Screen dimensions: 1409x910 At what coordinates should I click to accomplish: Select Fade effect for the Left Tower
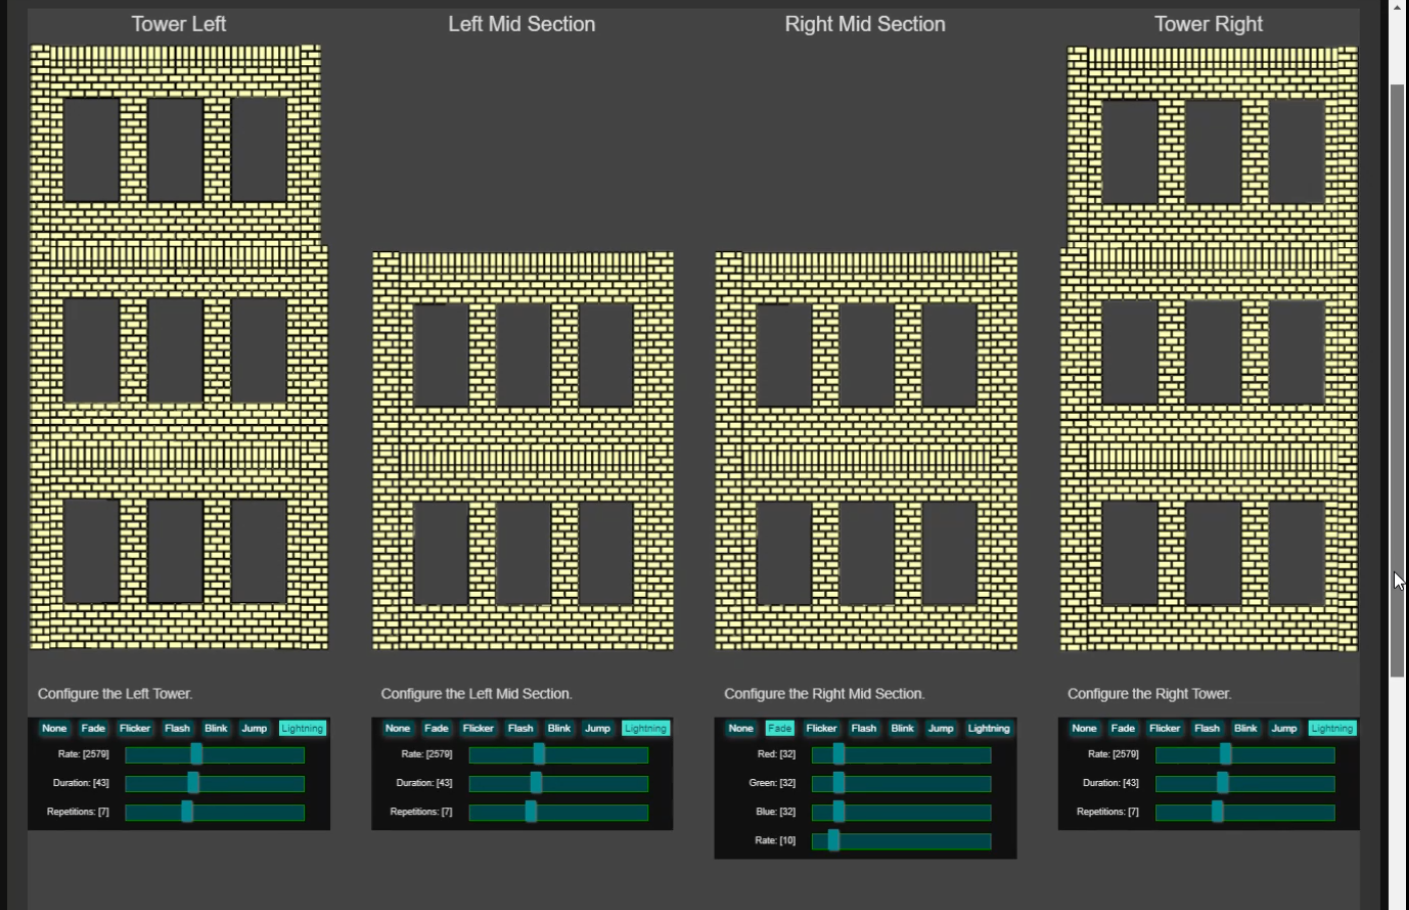click(93, 728)
